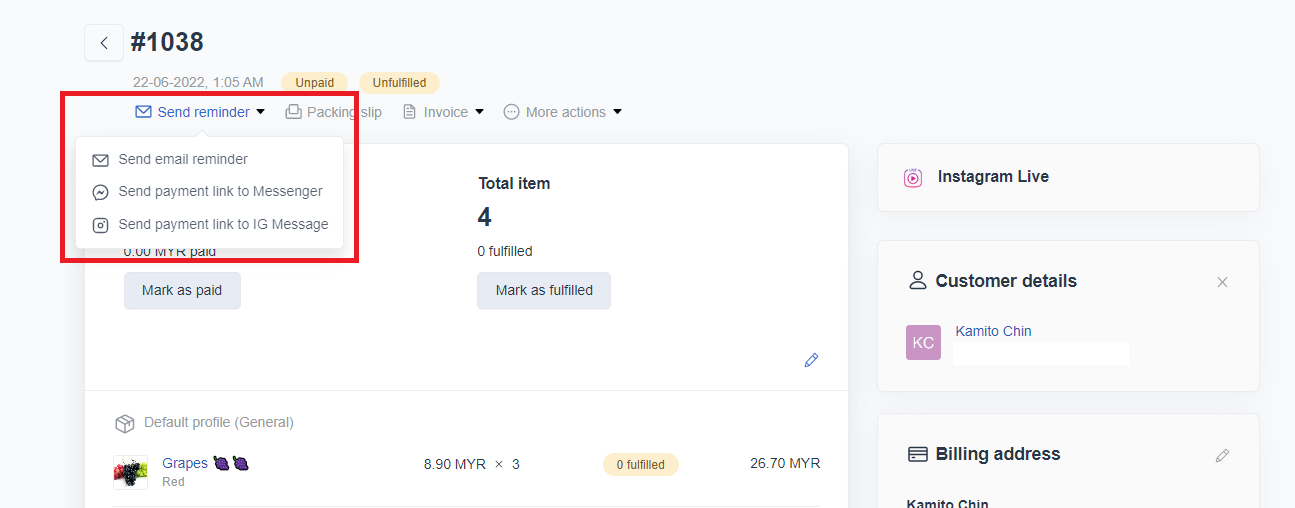Click the Instagram icon in dropdown

100,225
